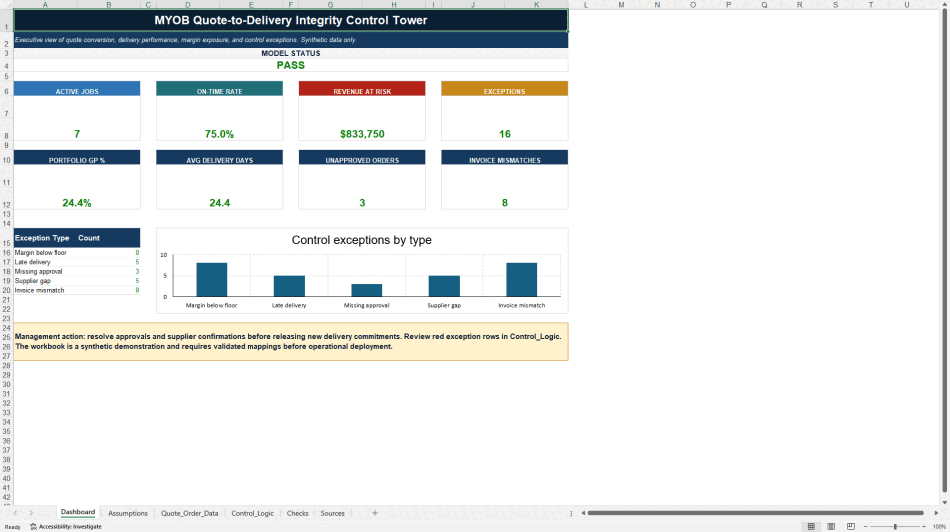Add a new sheet with plus icon

click(374, 513)
